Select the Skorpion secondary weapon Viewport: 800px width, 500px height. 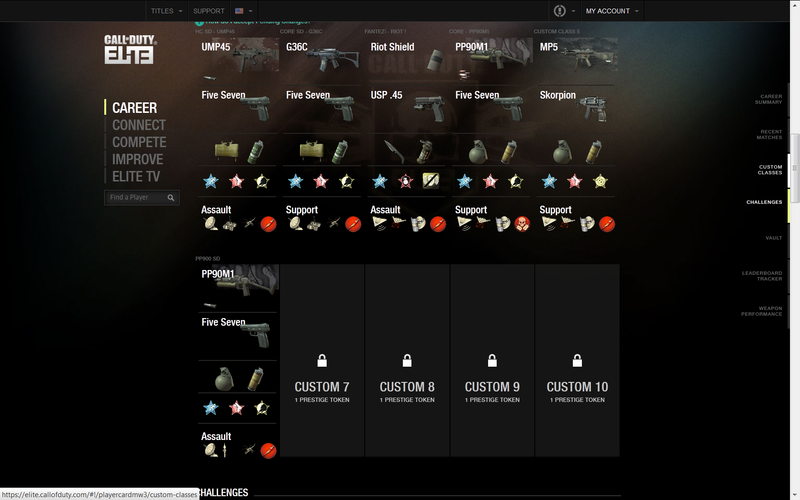click(x=577, y=108)
